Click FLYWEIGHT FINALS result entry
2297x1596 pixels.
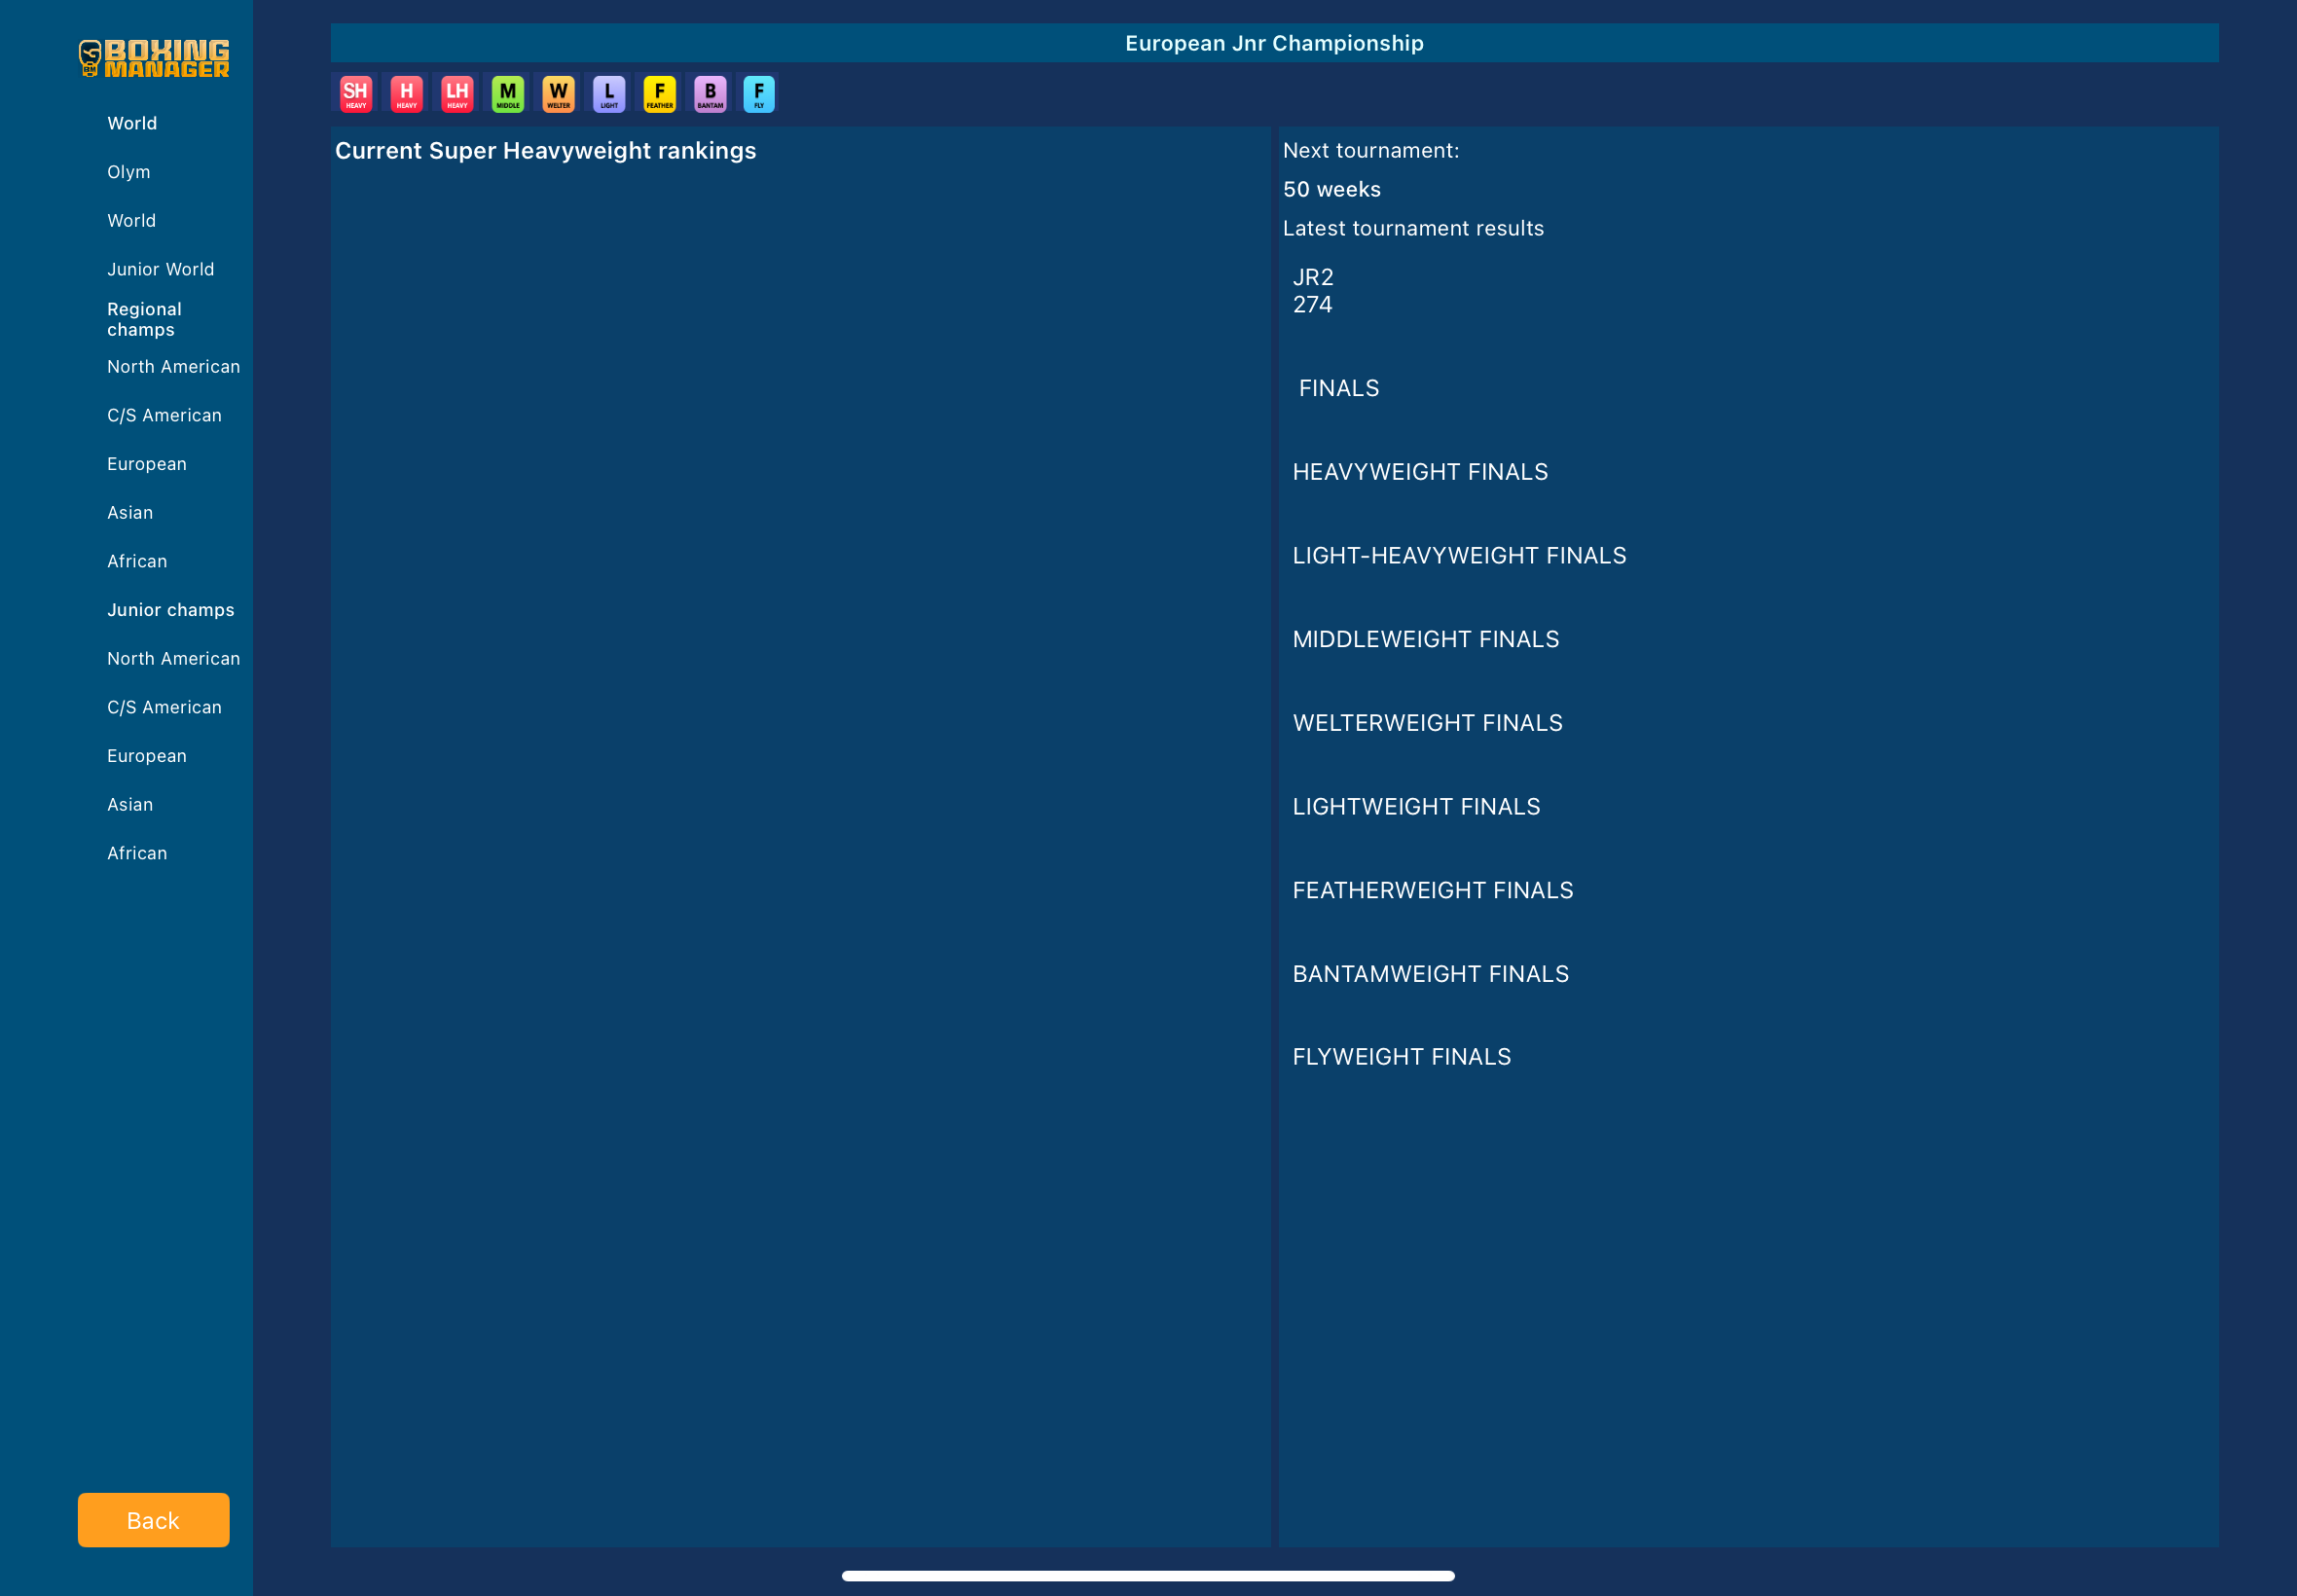click(1401, 1057)
